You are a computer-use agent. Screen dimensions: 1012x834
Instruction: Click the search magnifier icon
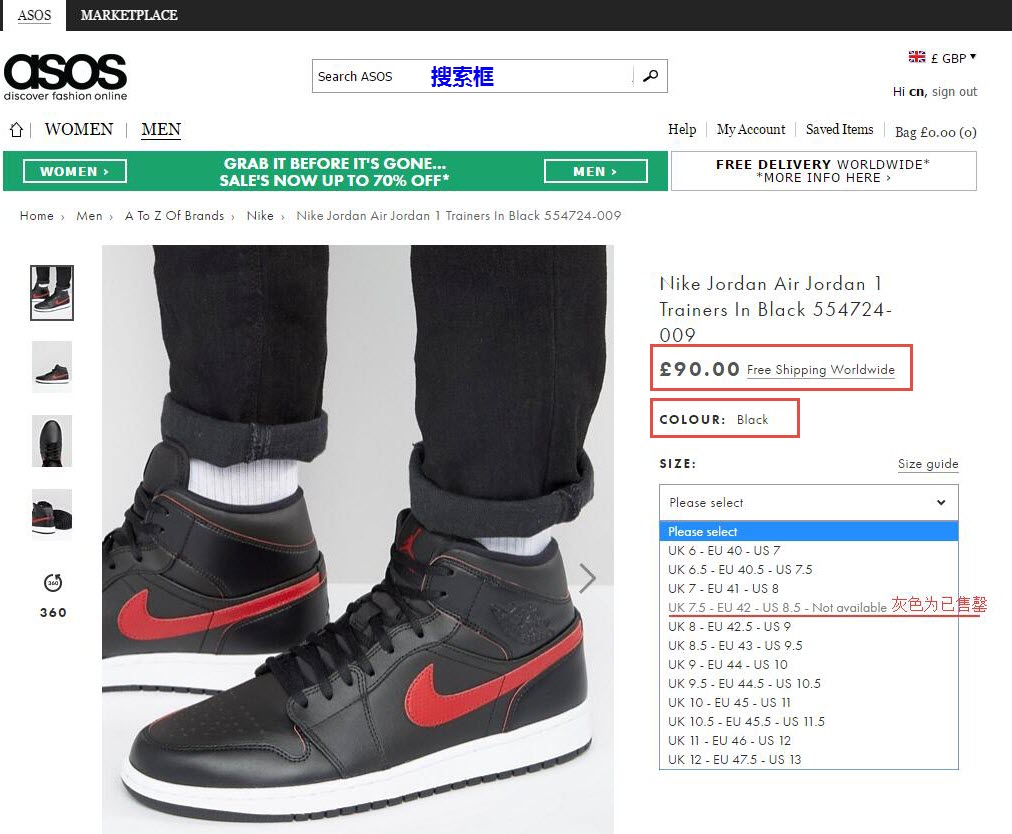[x=651, y=76]
